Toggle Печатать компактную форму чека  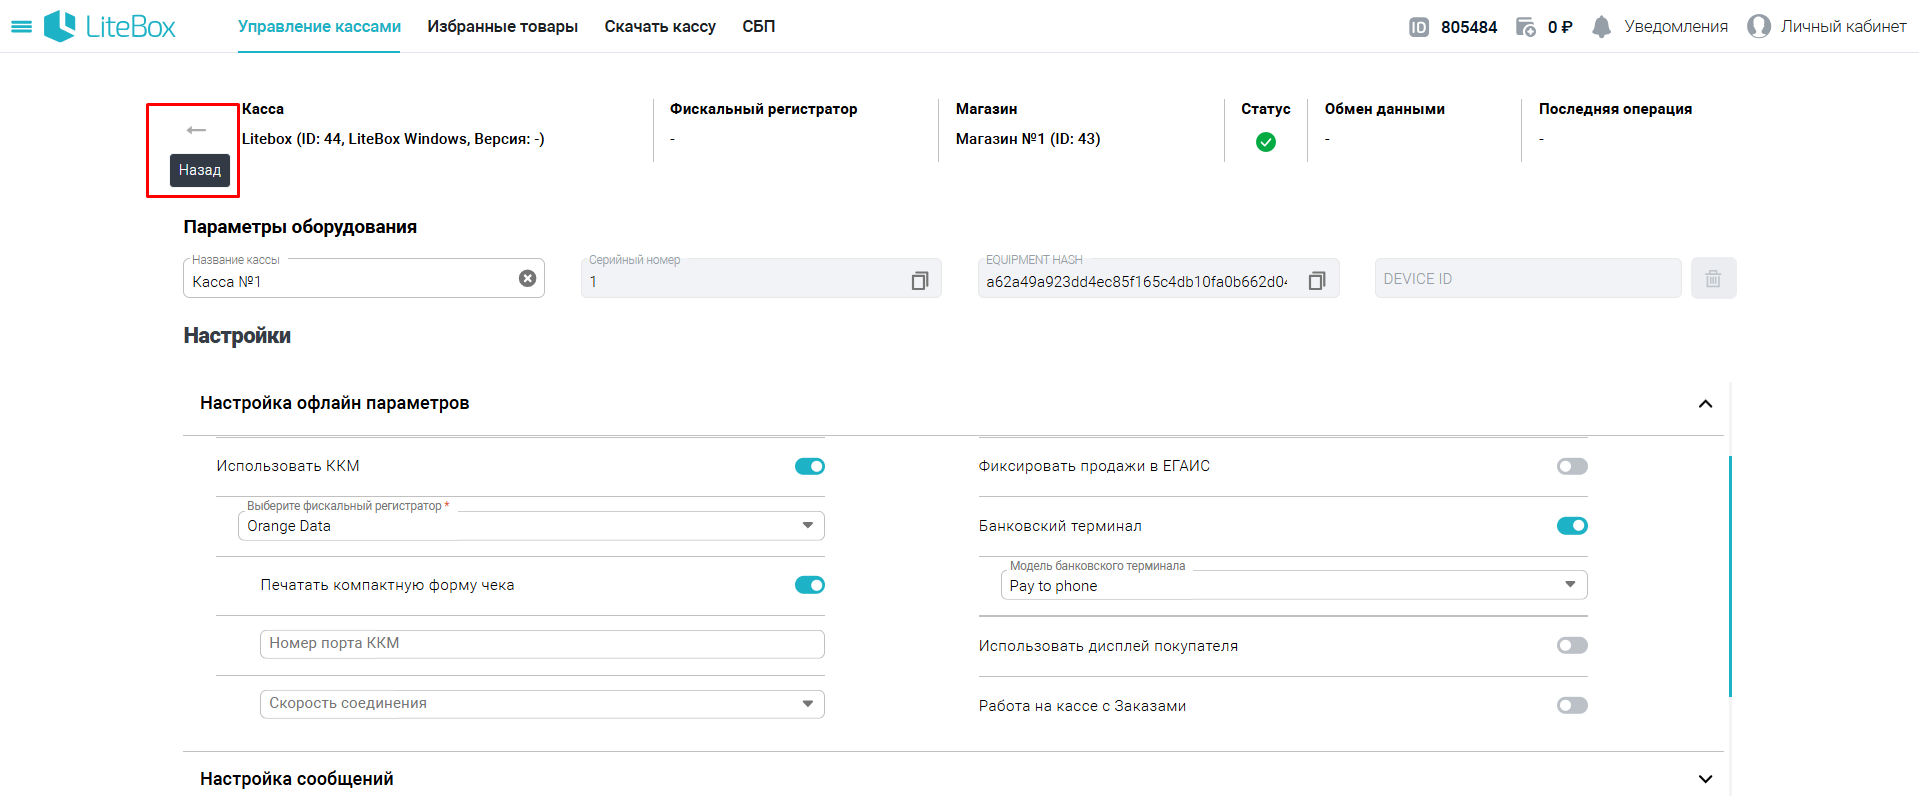click(810, 585)
